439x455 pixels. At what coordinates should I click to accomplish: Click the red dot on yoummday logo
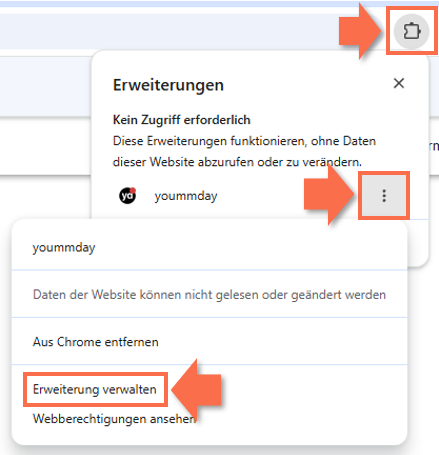coord(133,190)
